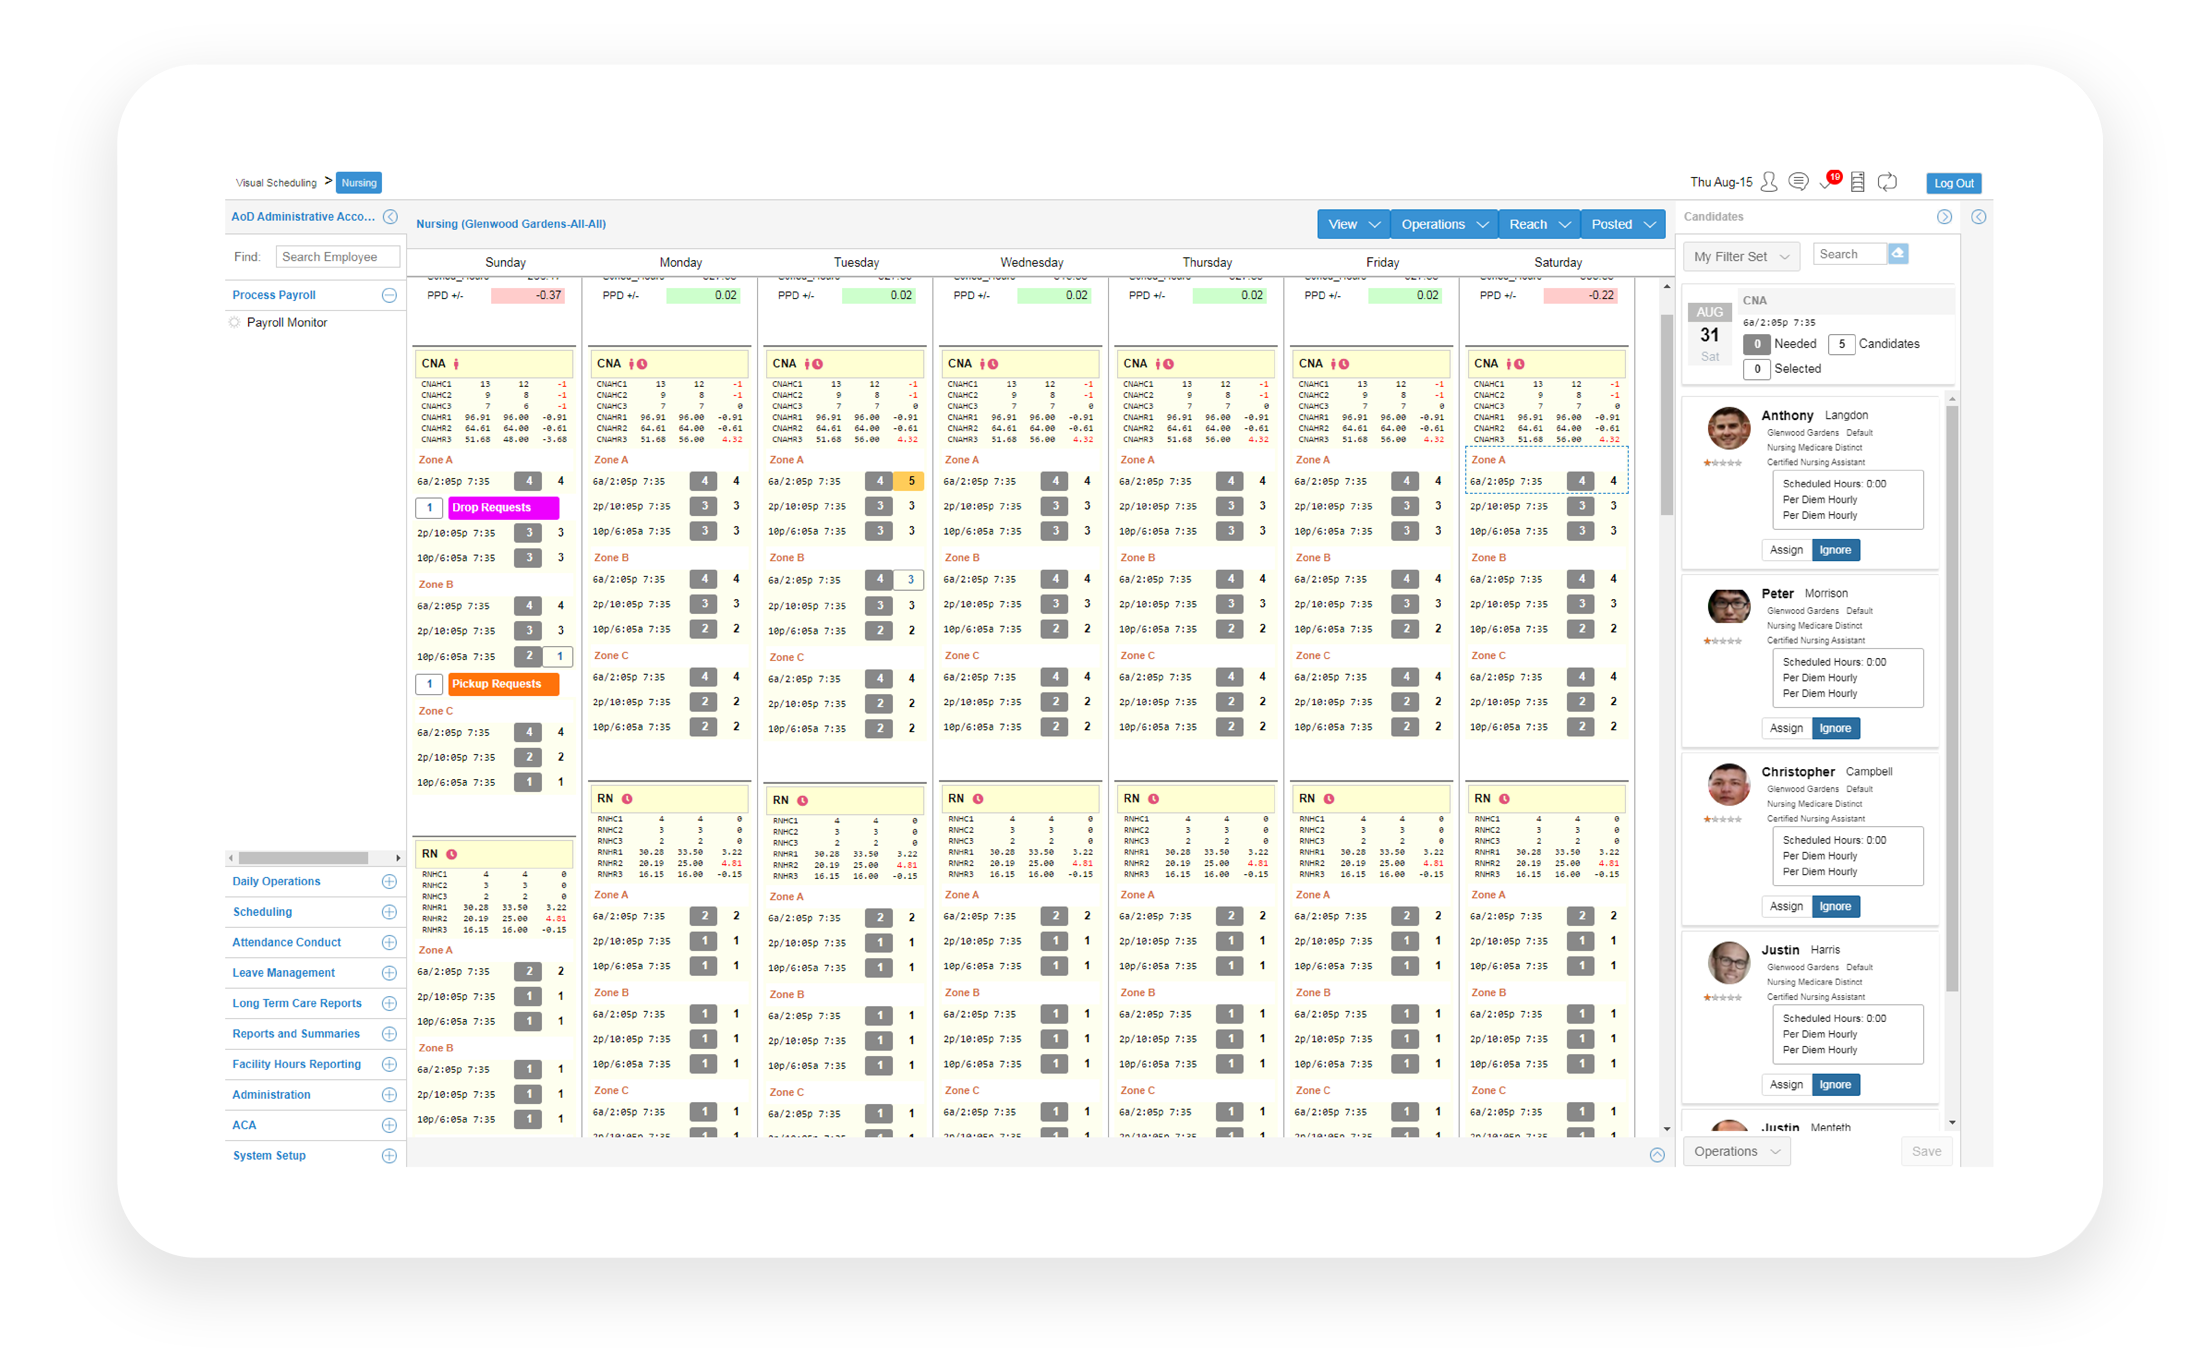Click Saturday PPD -0.22 red value

pos(1580,296)
